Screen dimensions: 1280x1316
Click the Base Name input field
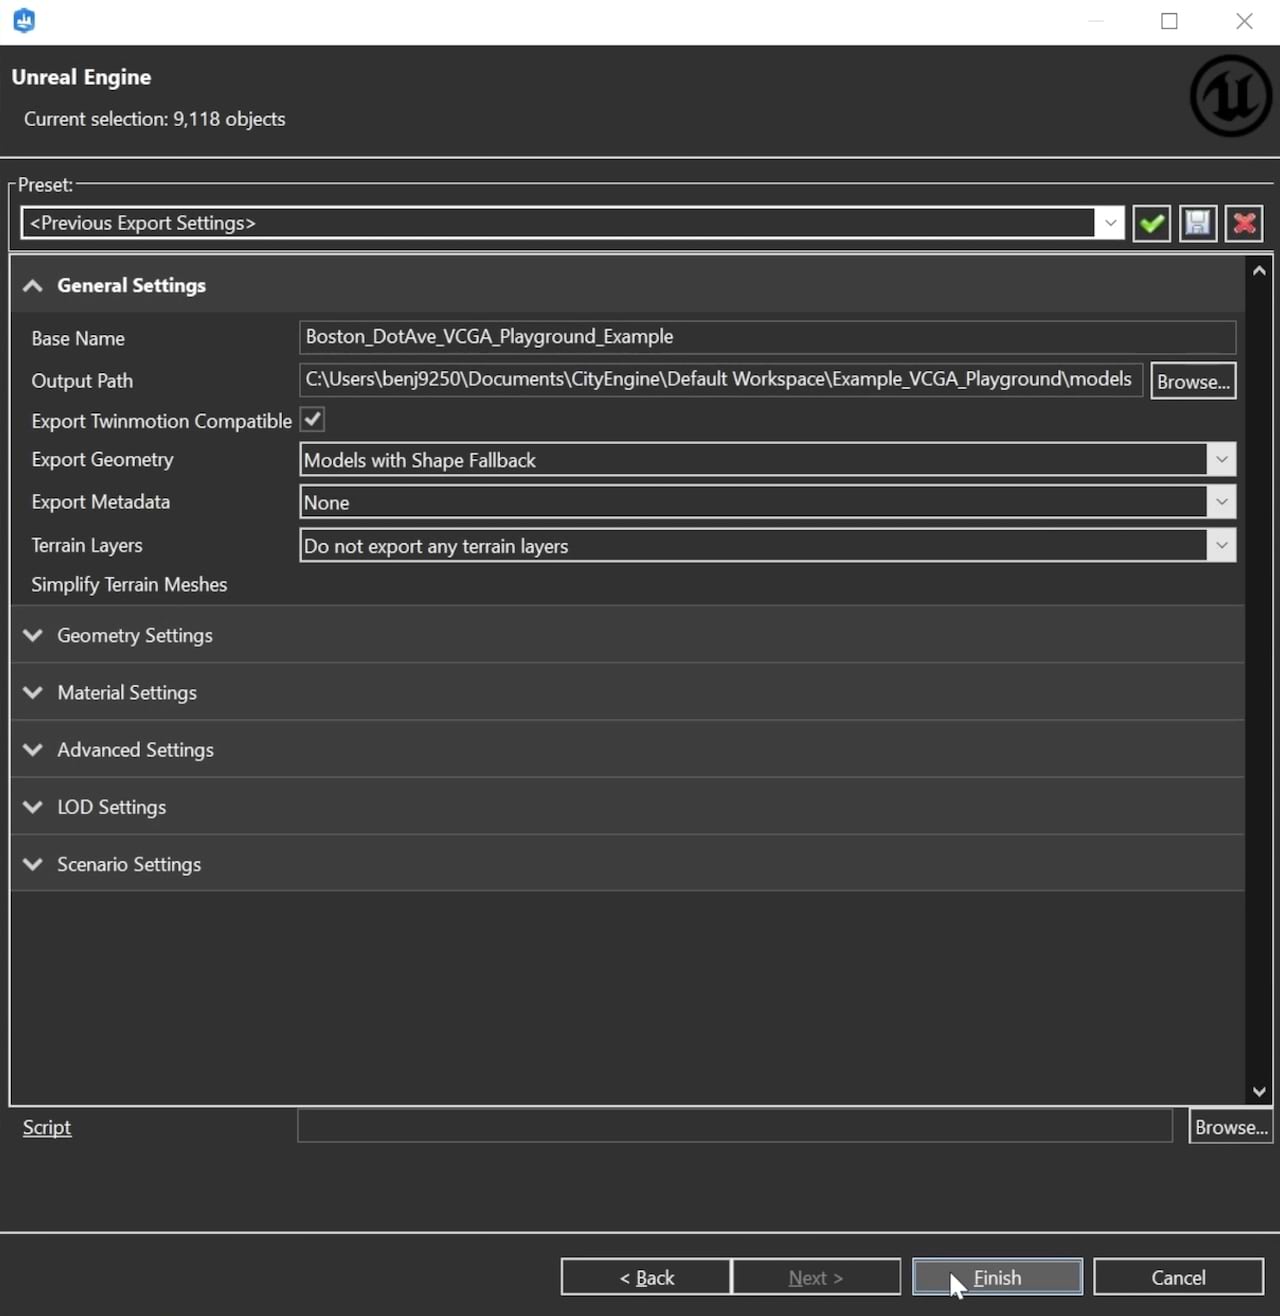pos(767,337)
